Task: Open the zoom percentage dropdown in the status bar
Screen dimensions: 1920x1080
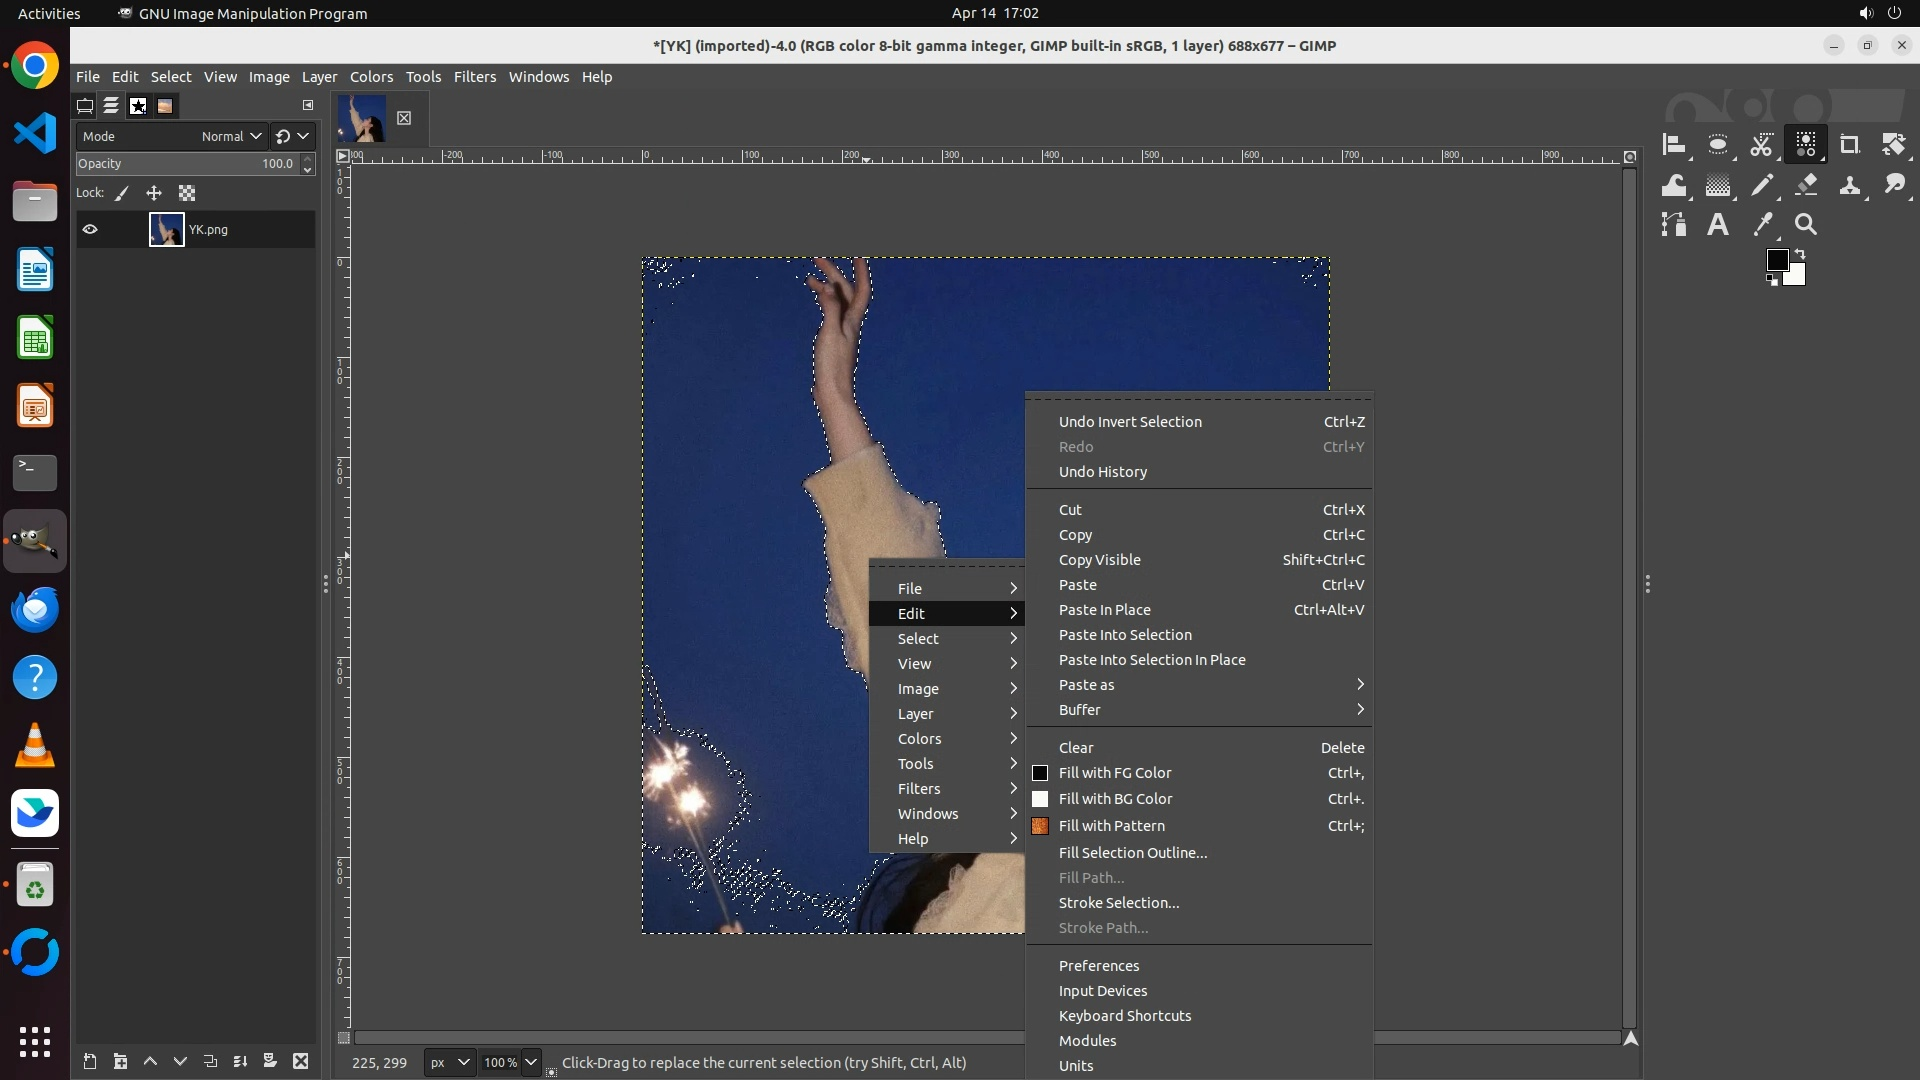Action: [x=531, y=1063]
